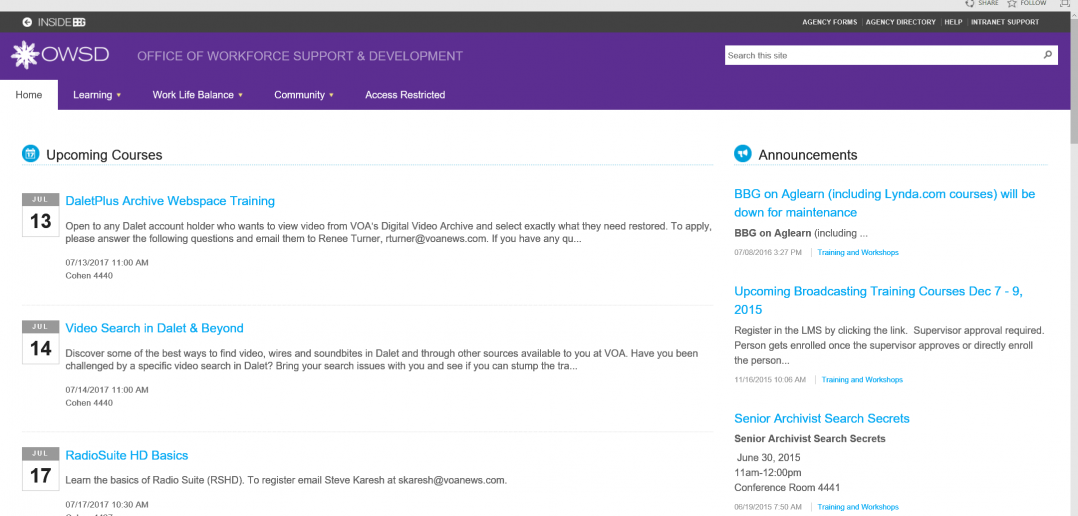Click inside the Search this site field
This screenshot has height=516, width=1078.
click(x=880, y=55)
